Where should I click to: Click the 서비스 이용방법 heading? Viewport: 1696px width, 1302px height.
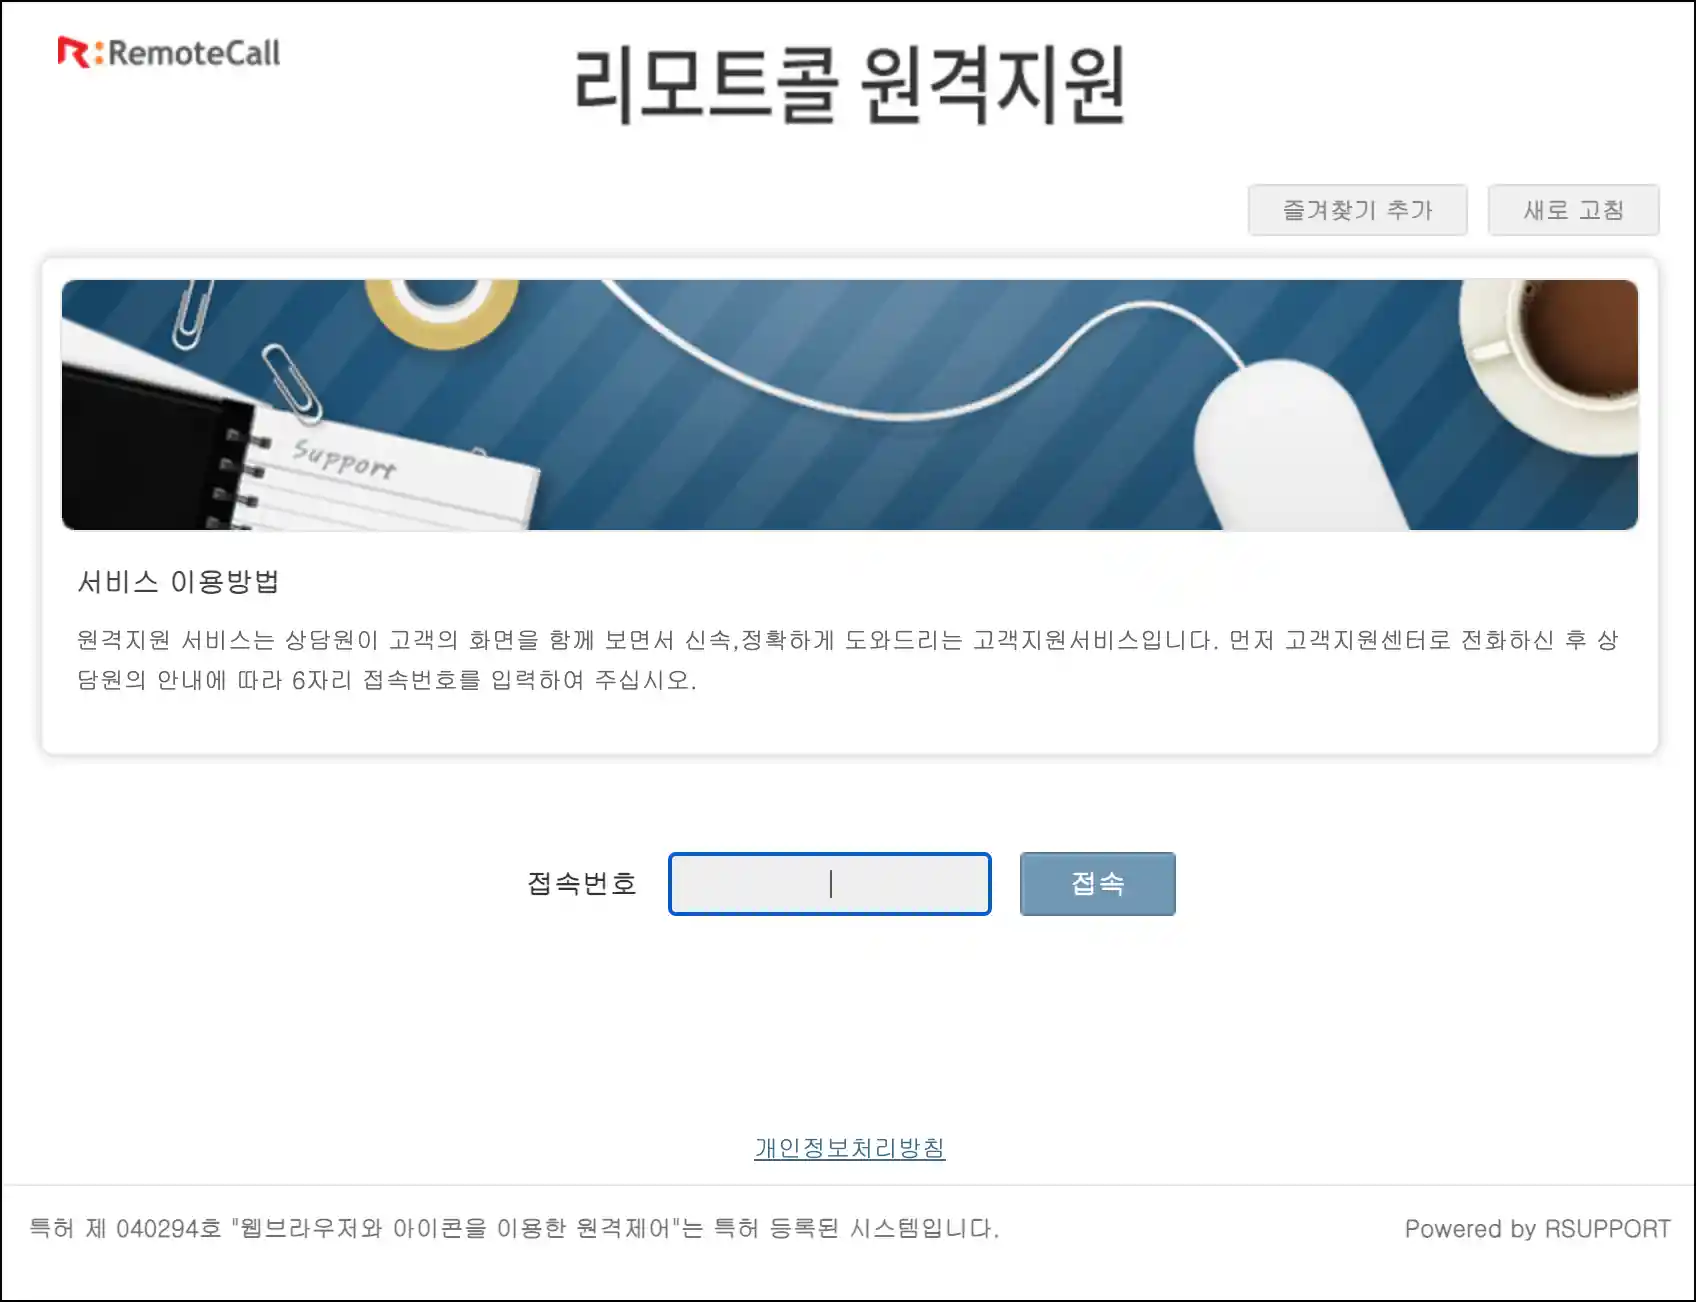(x=178, y=581)
